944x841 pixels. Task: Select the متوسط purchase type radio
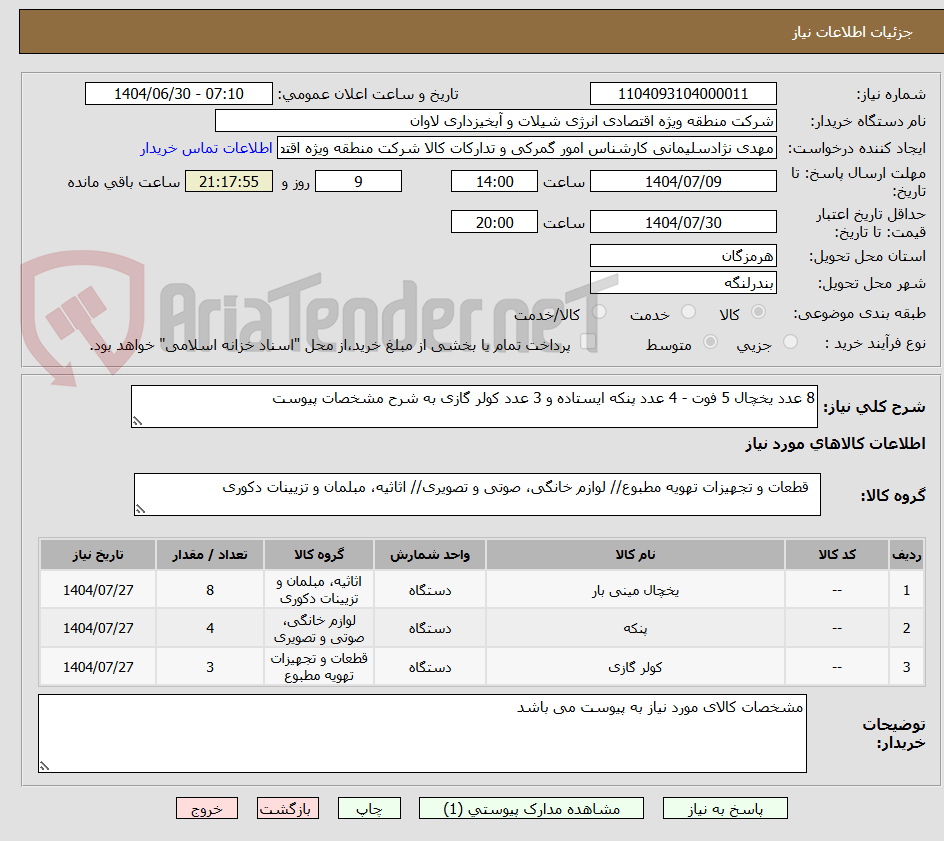[711, 340]
